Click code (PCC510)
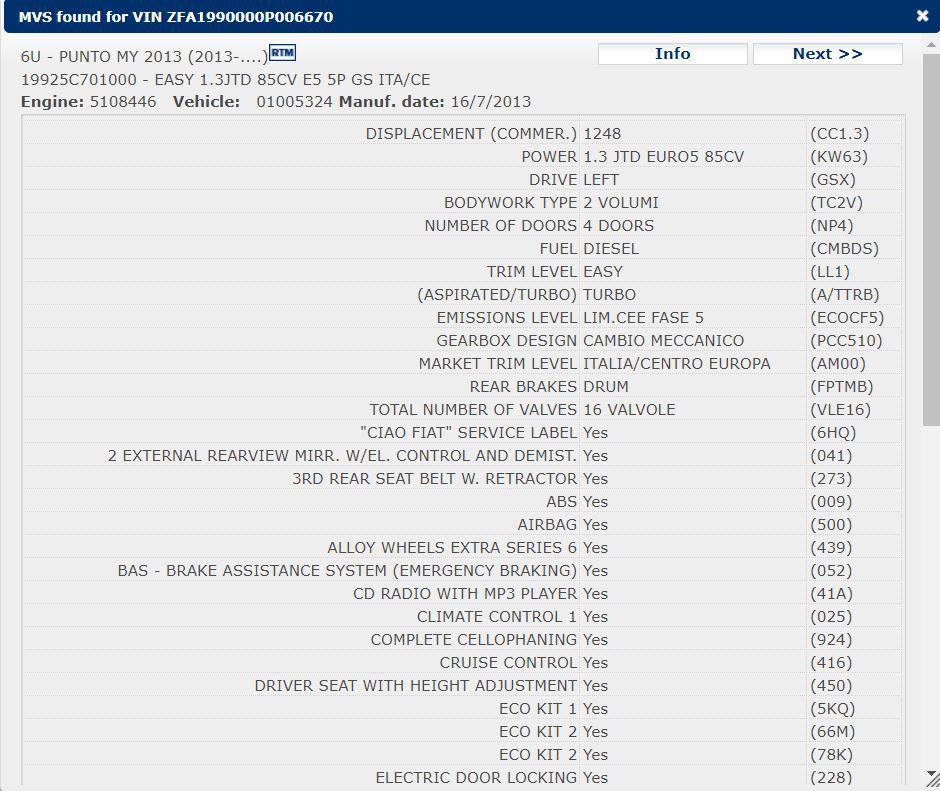The height and width of the screenshot is (791, 940). (x=846, y=341)
